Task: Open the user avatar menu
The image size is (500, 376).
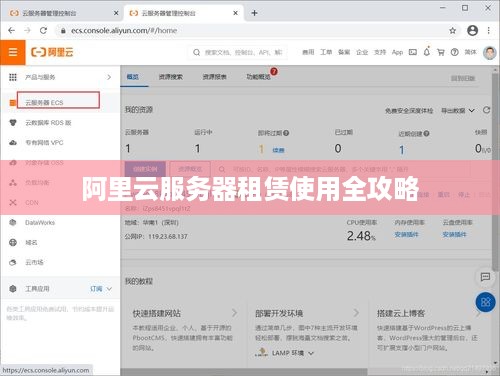Action: pyautogui.click(x=489, y=53)
